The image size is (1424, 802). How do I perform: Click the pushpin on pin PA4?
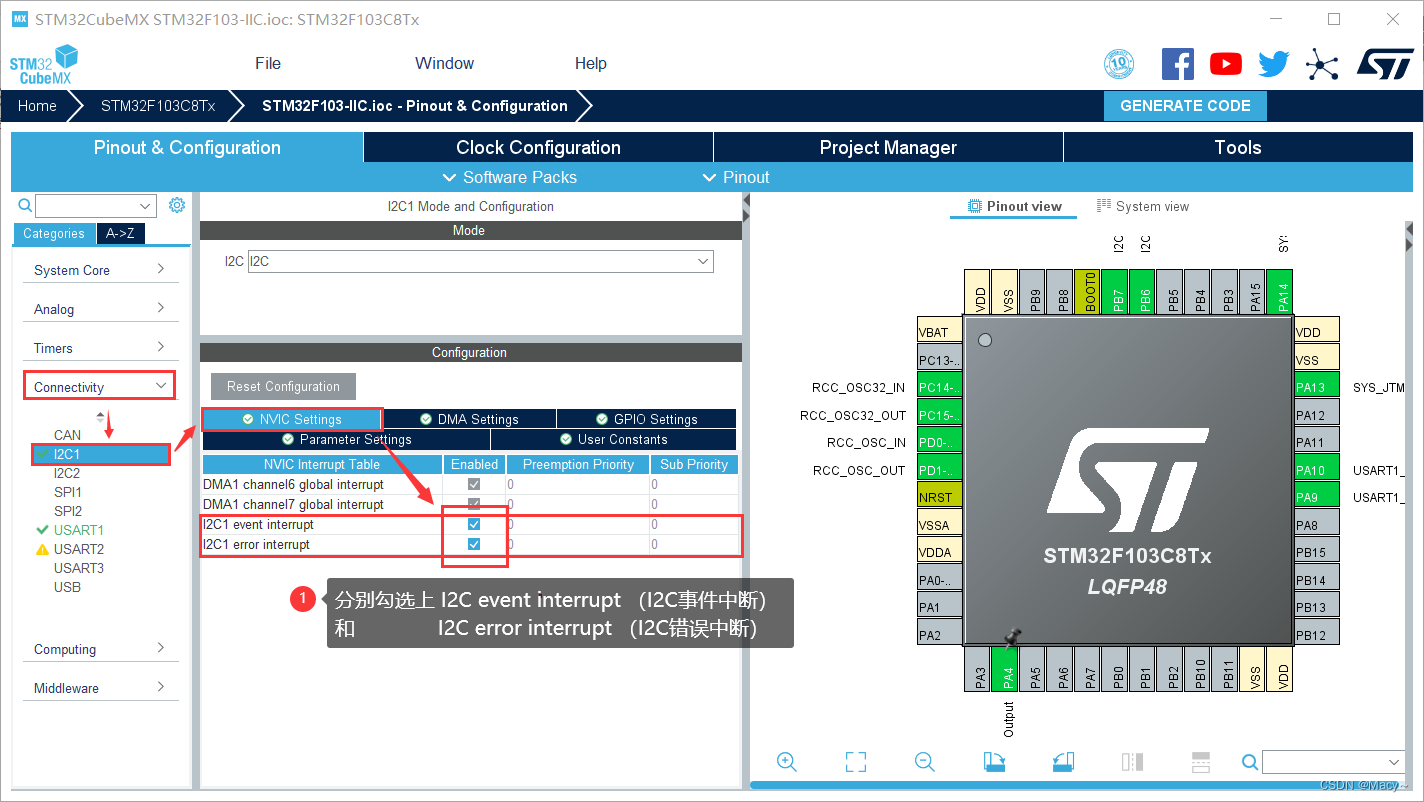click(1012, 638)
